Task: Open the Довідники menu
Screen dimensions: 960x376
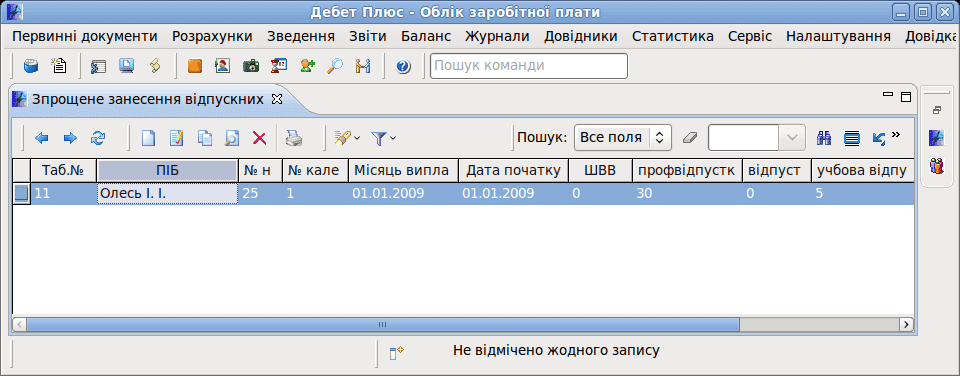Action: pos(580,36)
